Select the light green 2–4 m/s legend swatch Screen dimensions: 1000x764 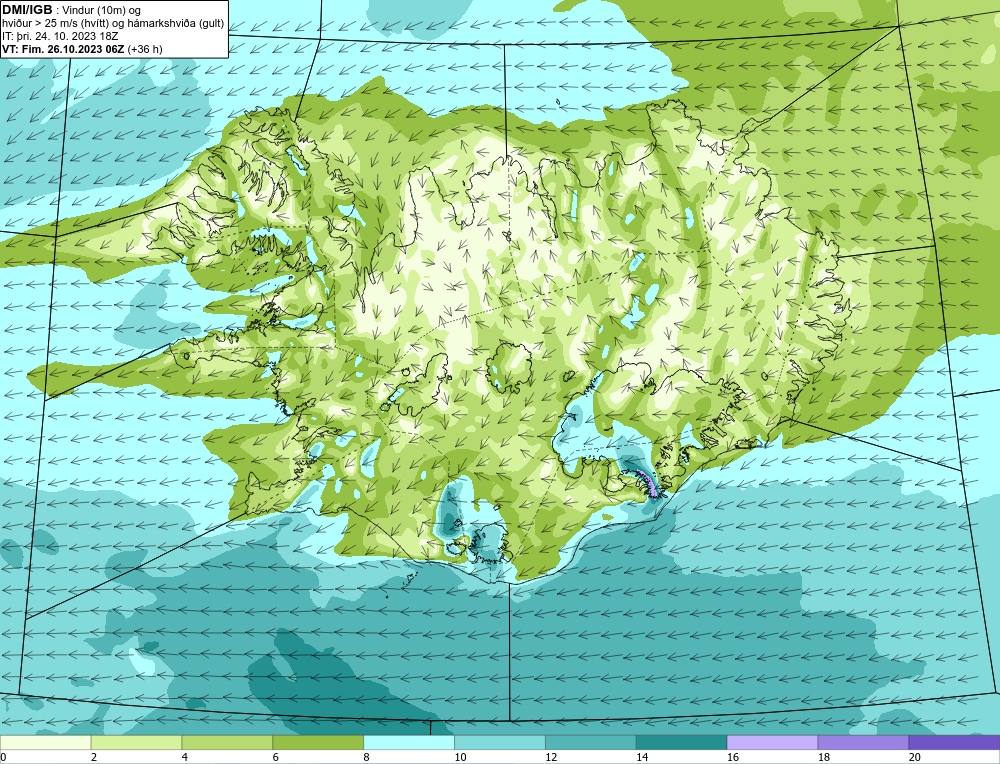[x=136, y=742]
